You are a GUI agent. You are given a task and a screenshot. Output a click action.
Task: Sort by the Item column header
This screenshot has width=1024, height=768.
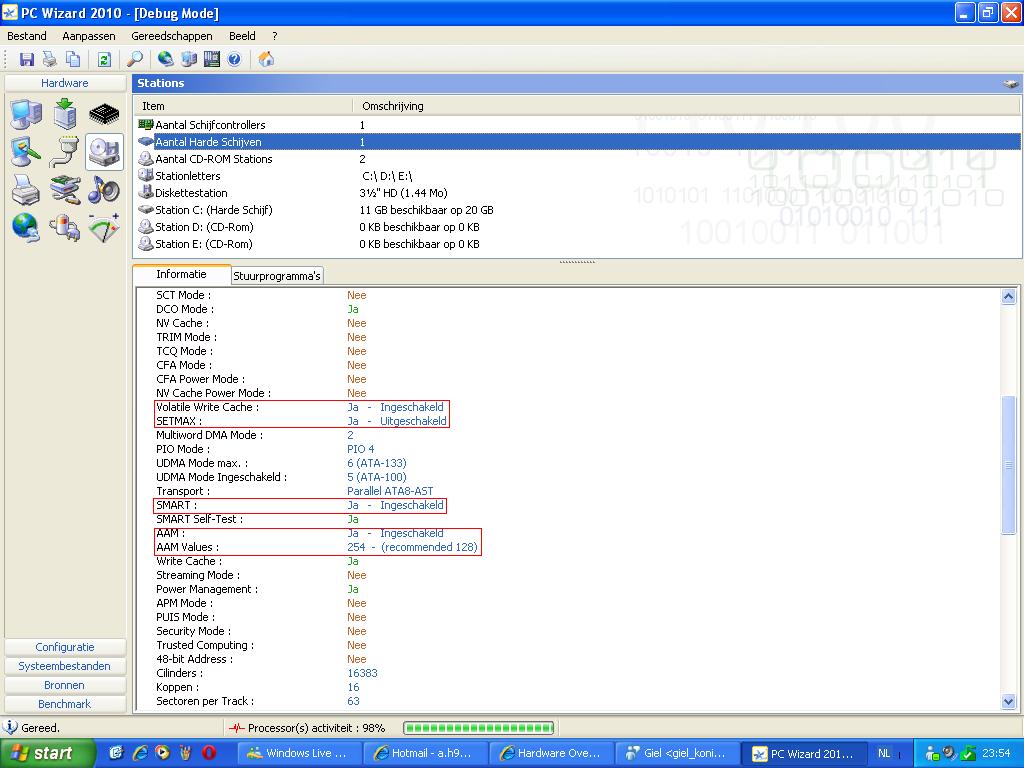point(244,106)
